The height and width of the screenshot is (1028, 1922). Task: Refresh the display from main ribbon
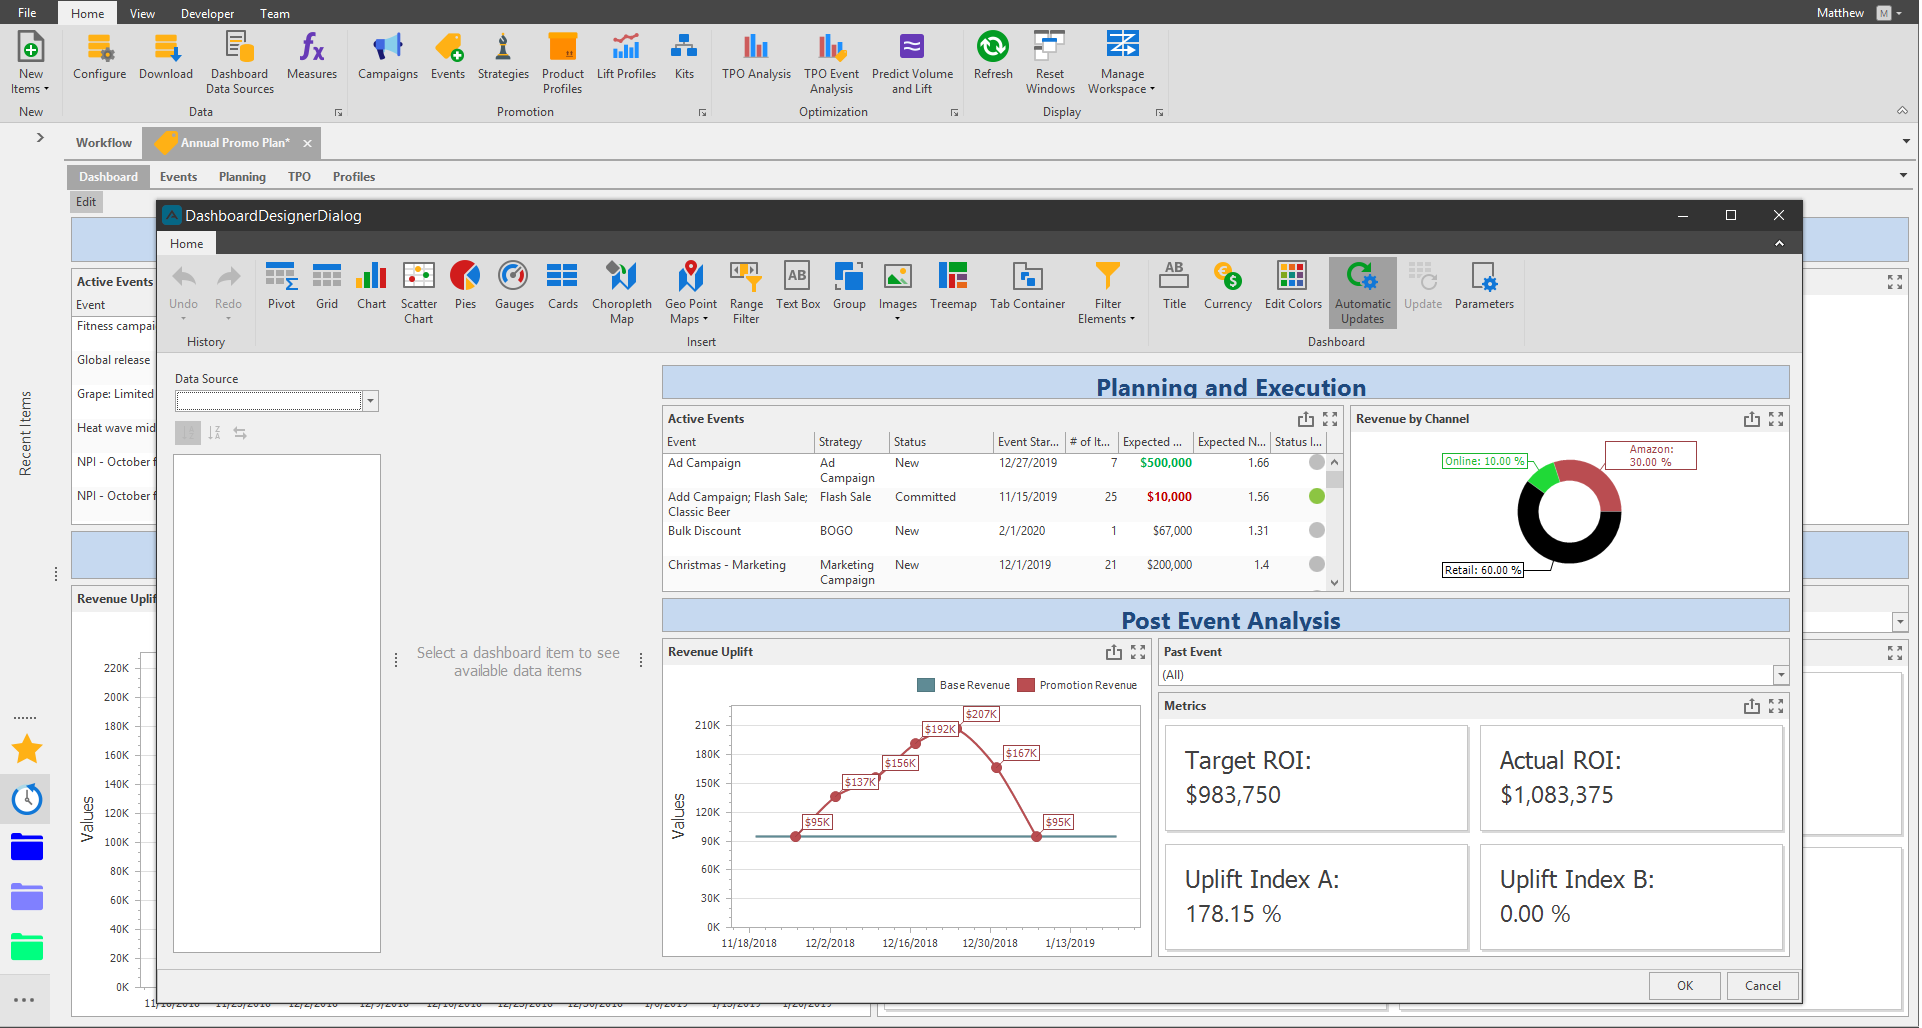(x=993, y=58)
